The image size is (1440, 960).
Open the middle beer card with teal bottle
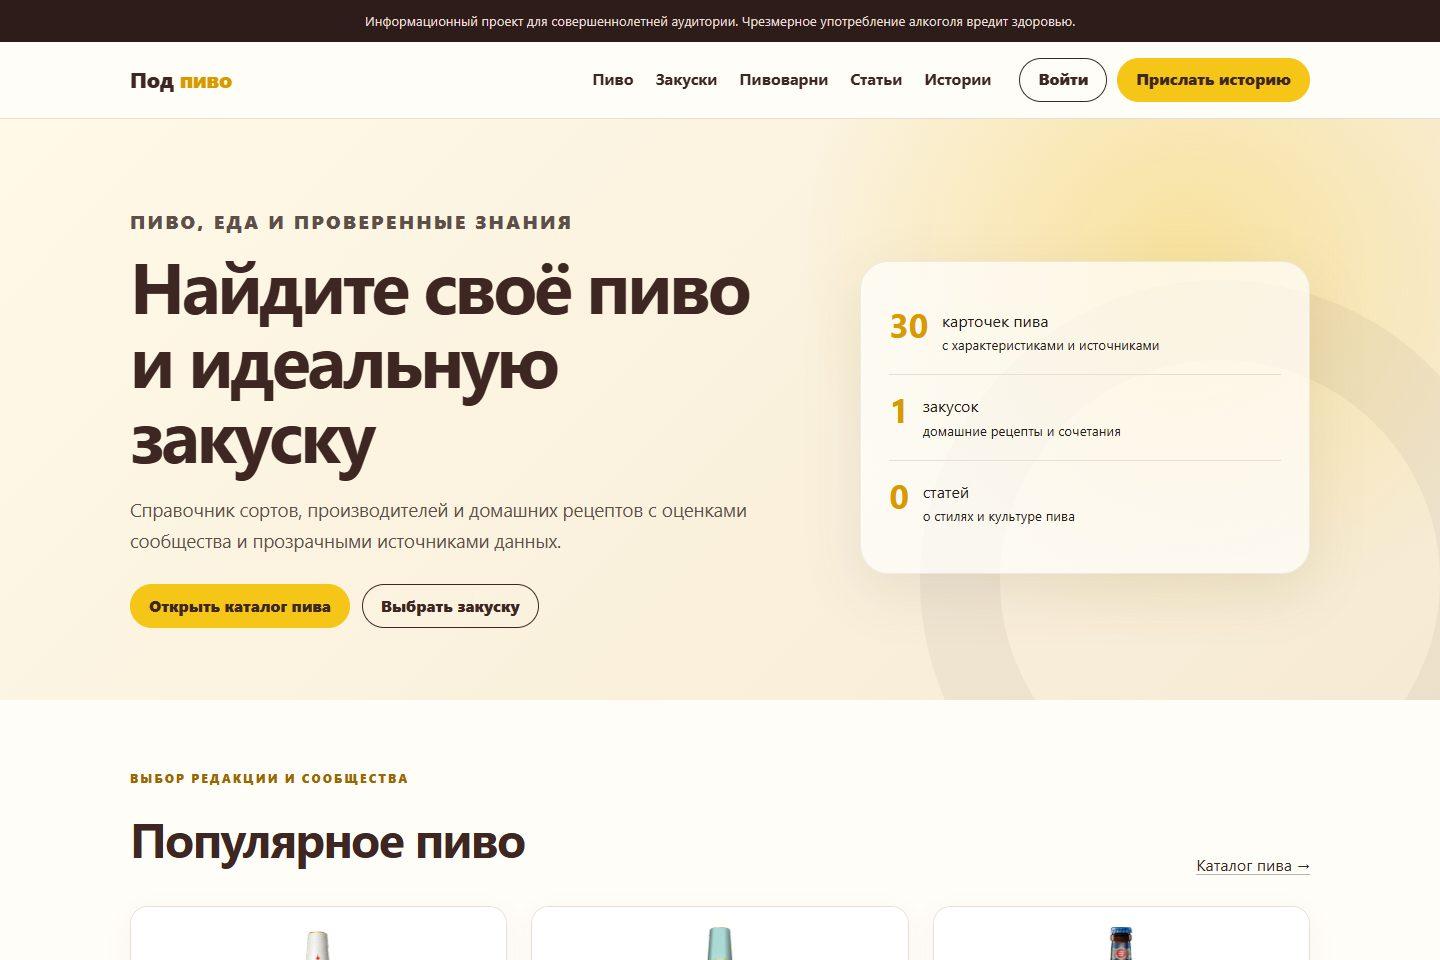point(720,934)
